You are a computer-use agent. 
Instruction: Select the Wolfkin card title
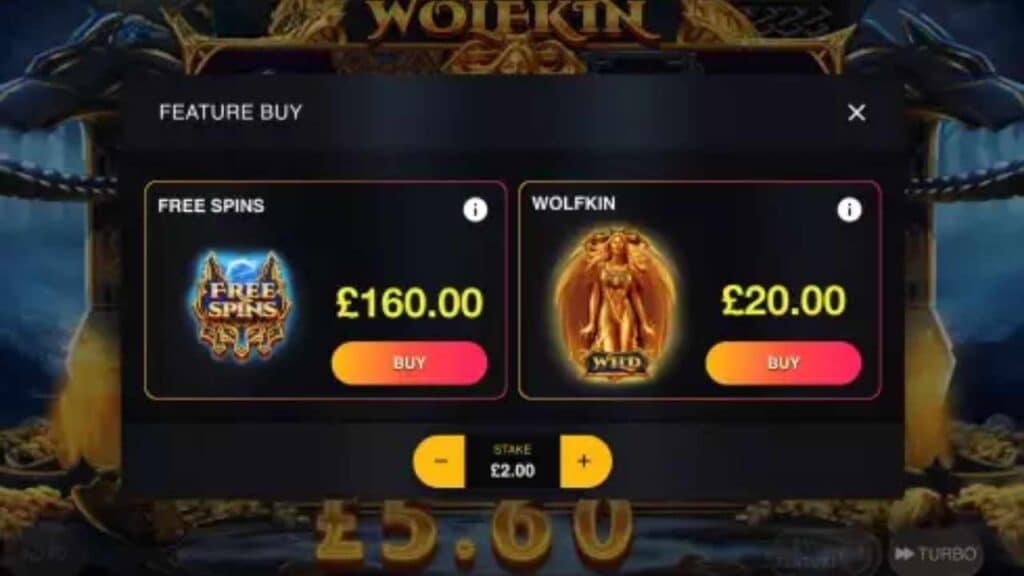573,204
